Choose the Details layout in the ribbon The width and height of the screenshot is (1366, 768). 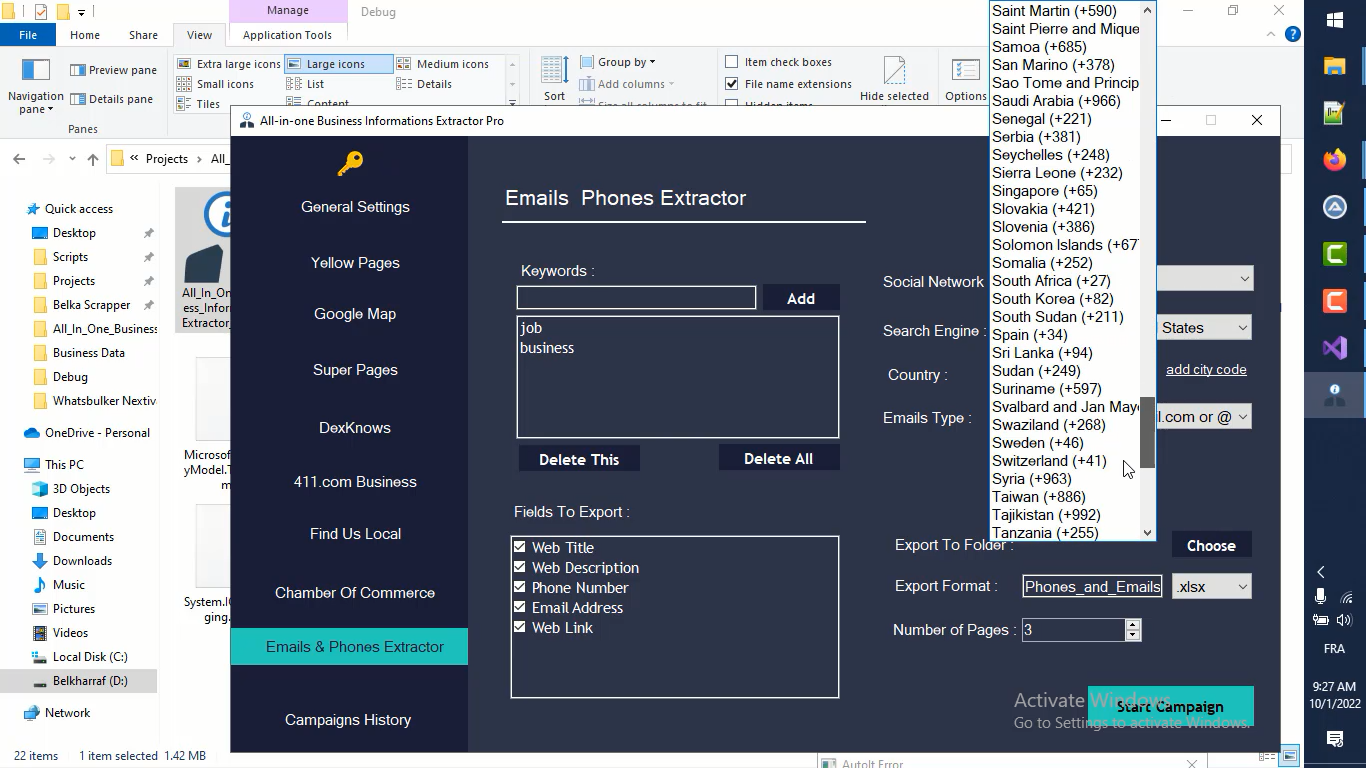[x=424, y=84]
